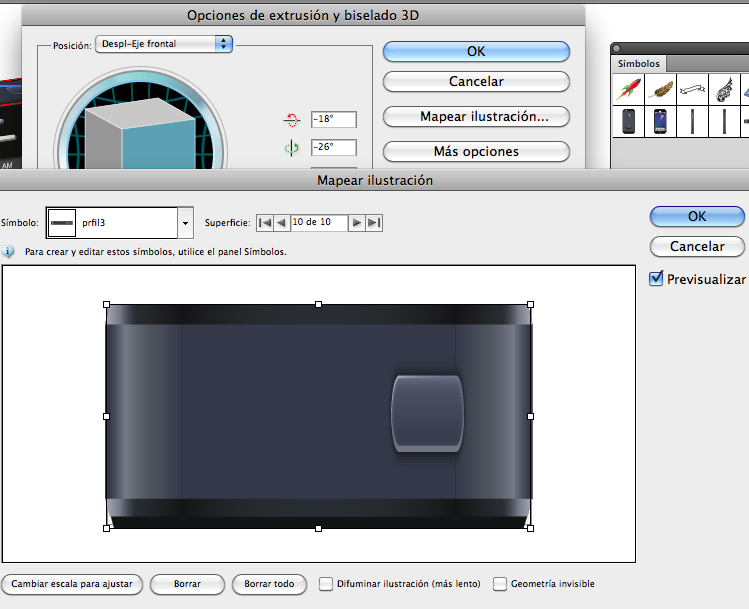Click the bottom-right handle of mapped artwork
Viewport: 749px width, 609px height.
click(x=530, y=528)
